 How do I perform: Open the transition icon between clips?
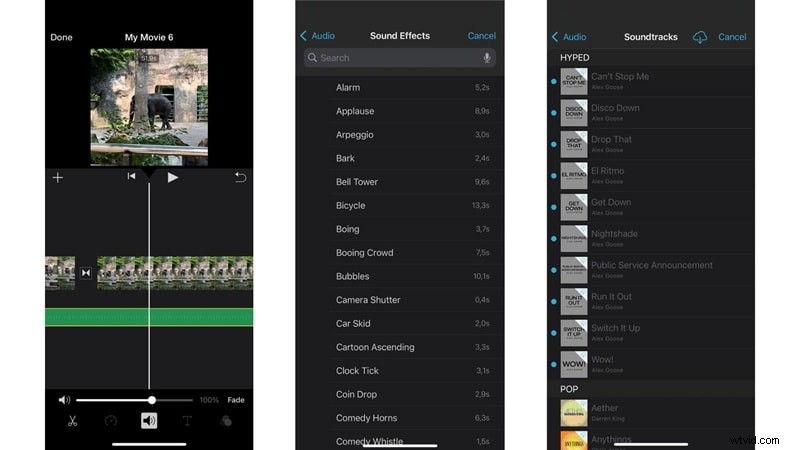[86, 273]
